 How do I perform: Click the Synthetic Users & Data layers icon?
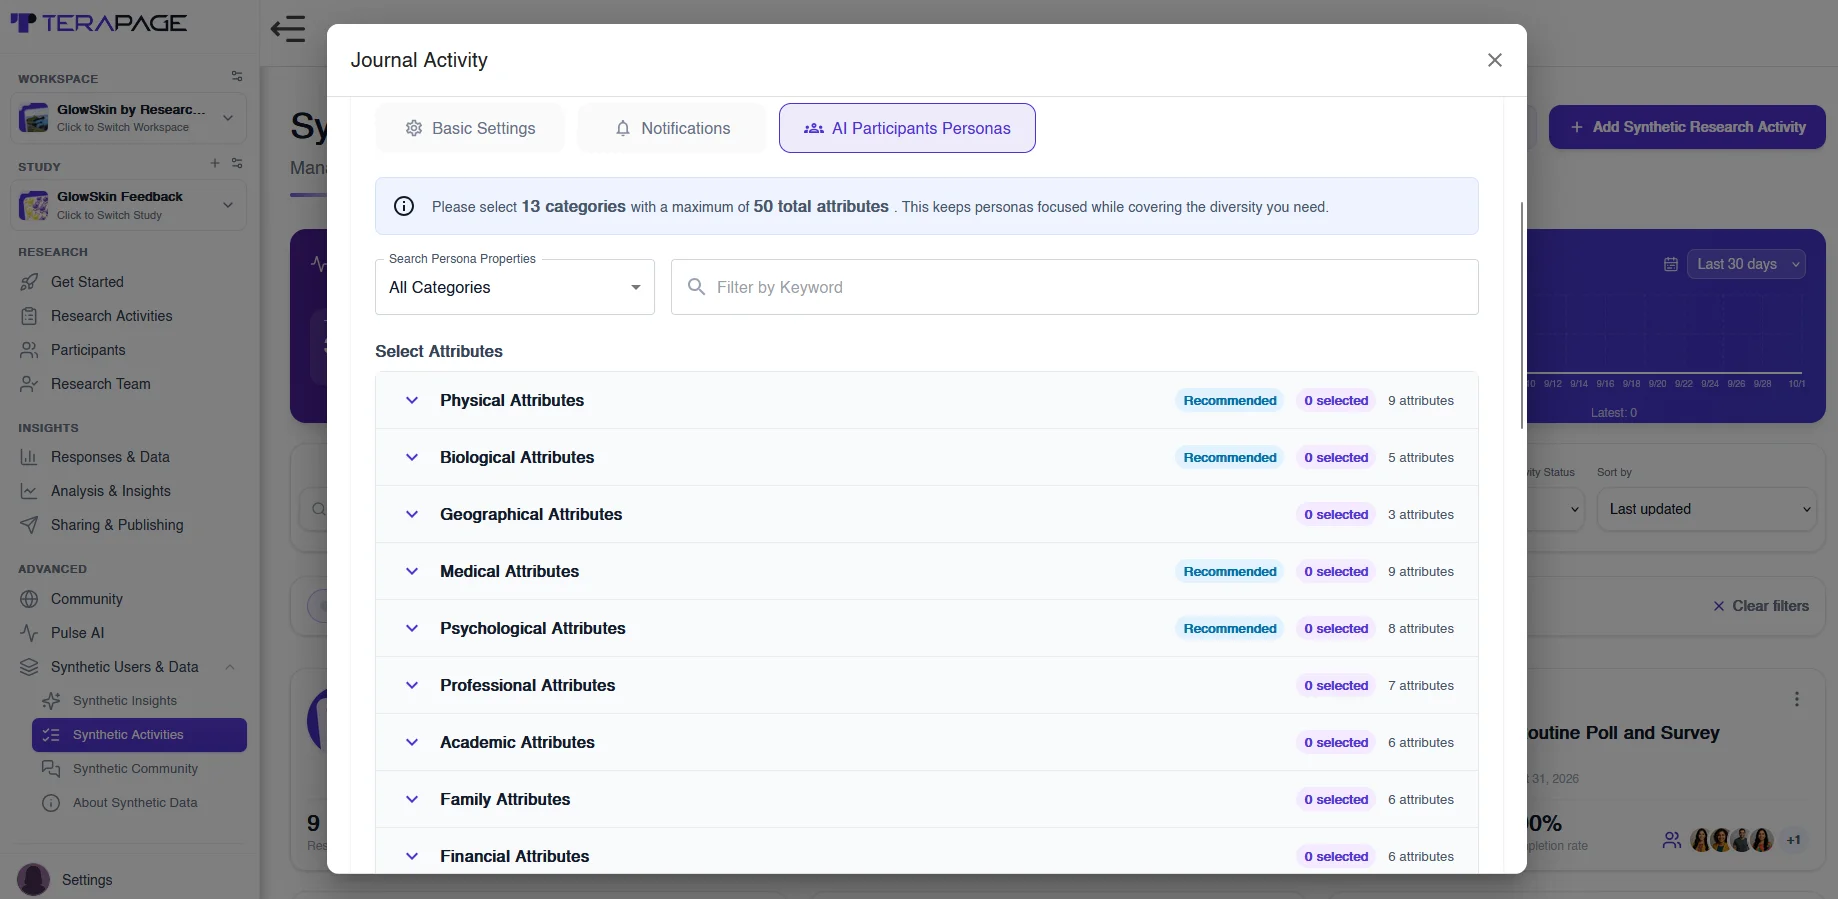coord(29,667)
